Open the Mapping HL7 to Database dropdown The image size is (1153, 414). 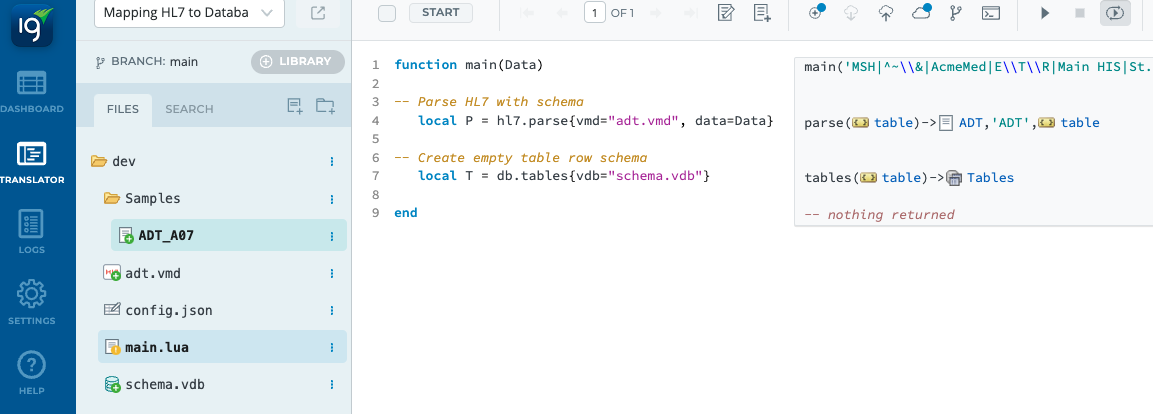coord(189,13)
